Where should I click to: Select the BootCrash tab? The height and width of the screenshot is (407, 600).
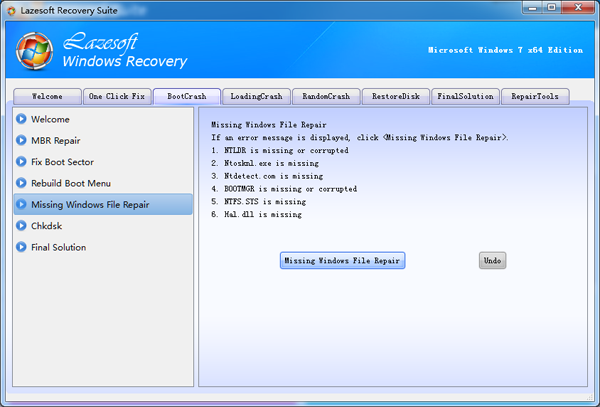coord(187,96)
